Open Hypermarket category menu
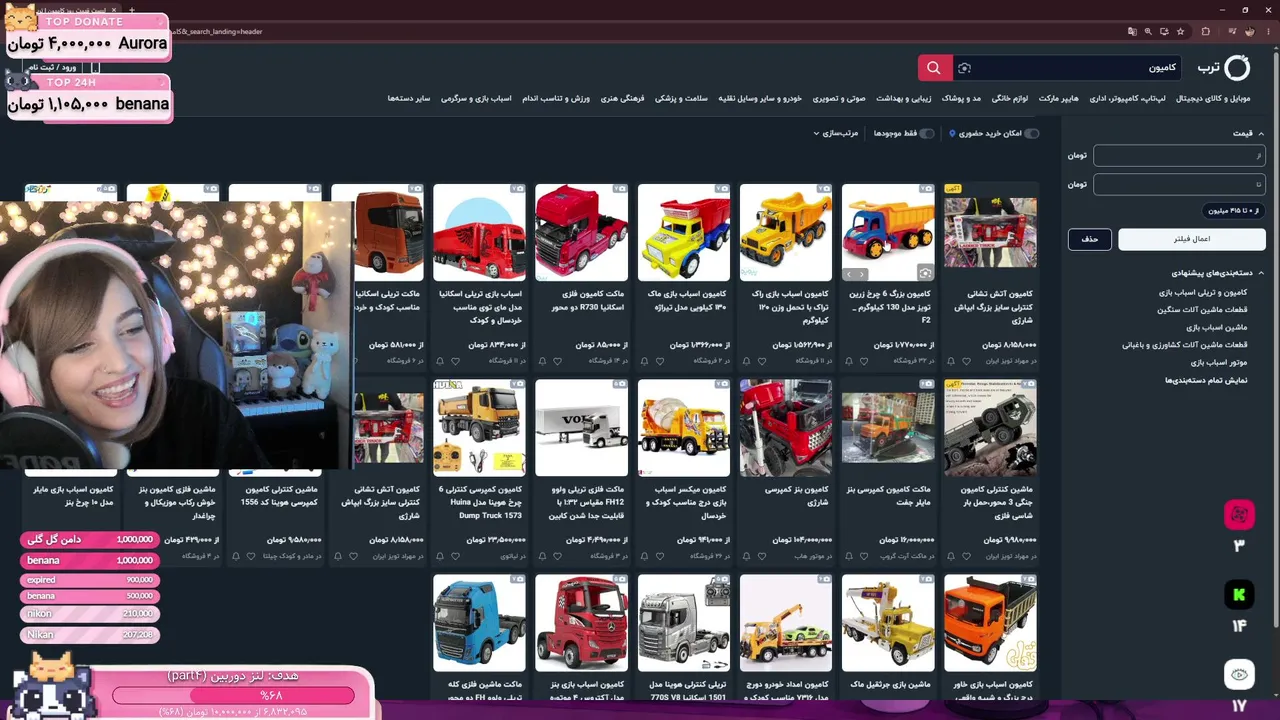This screenshot has width=1280, height=720. coord(1058,98)
